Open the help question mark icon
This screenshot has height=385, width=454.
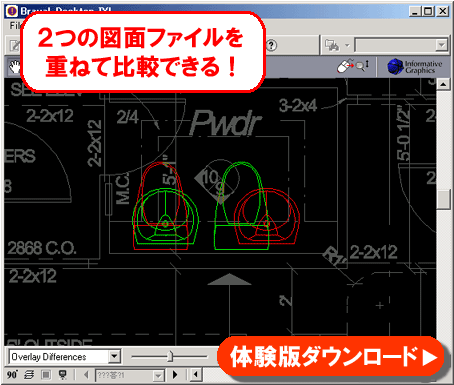pos(272,45)
